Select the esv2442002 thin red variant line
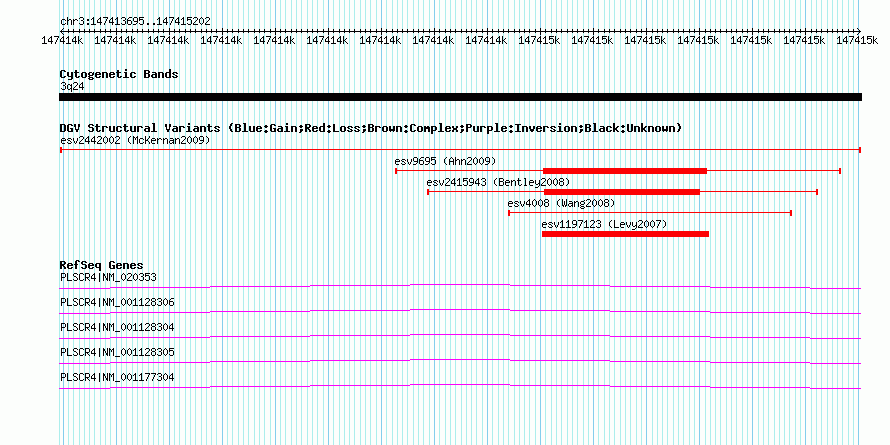This screenshot has height=445, width=890. point(460,150)
